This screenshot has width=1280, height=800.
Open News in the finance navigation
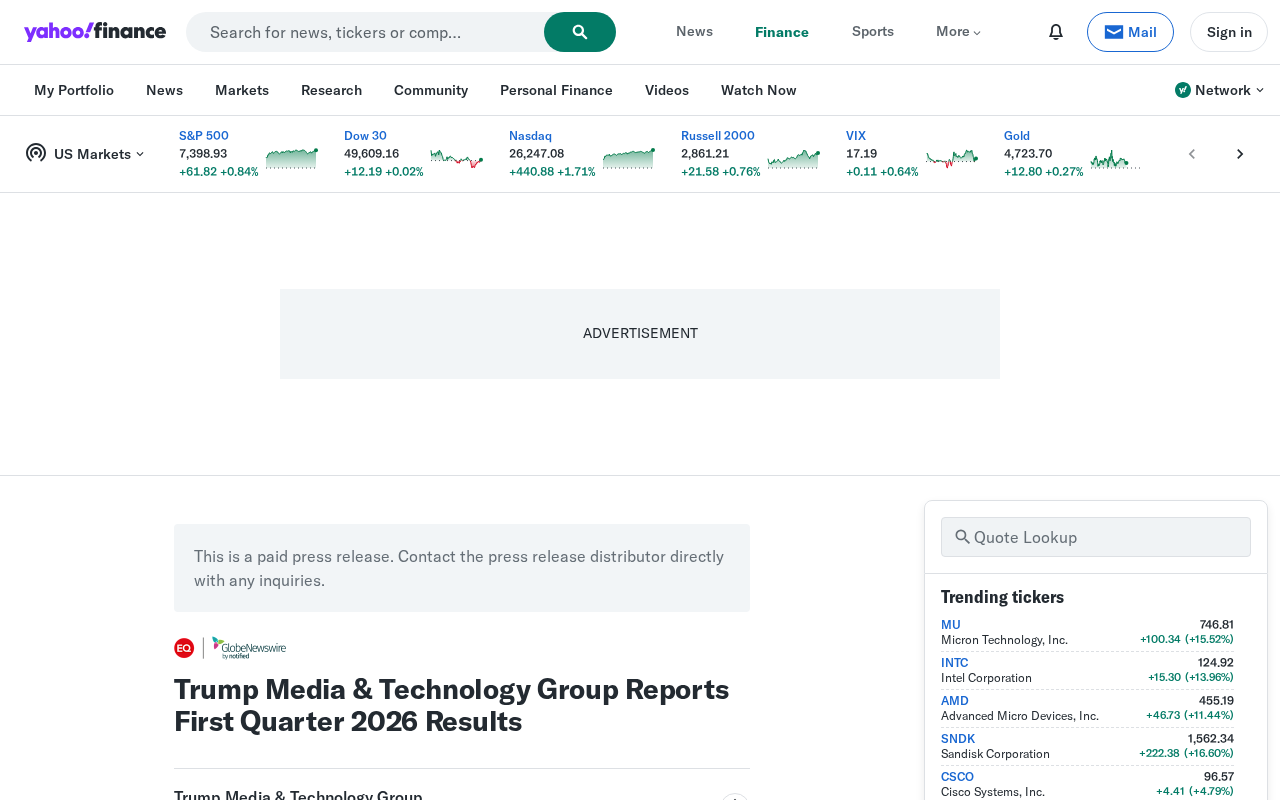tap(164, 90)
